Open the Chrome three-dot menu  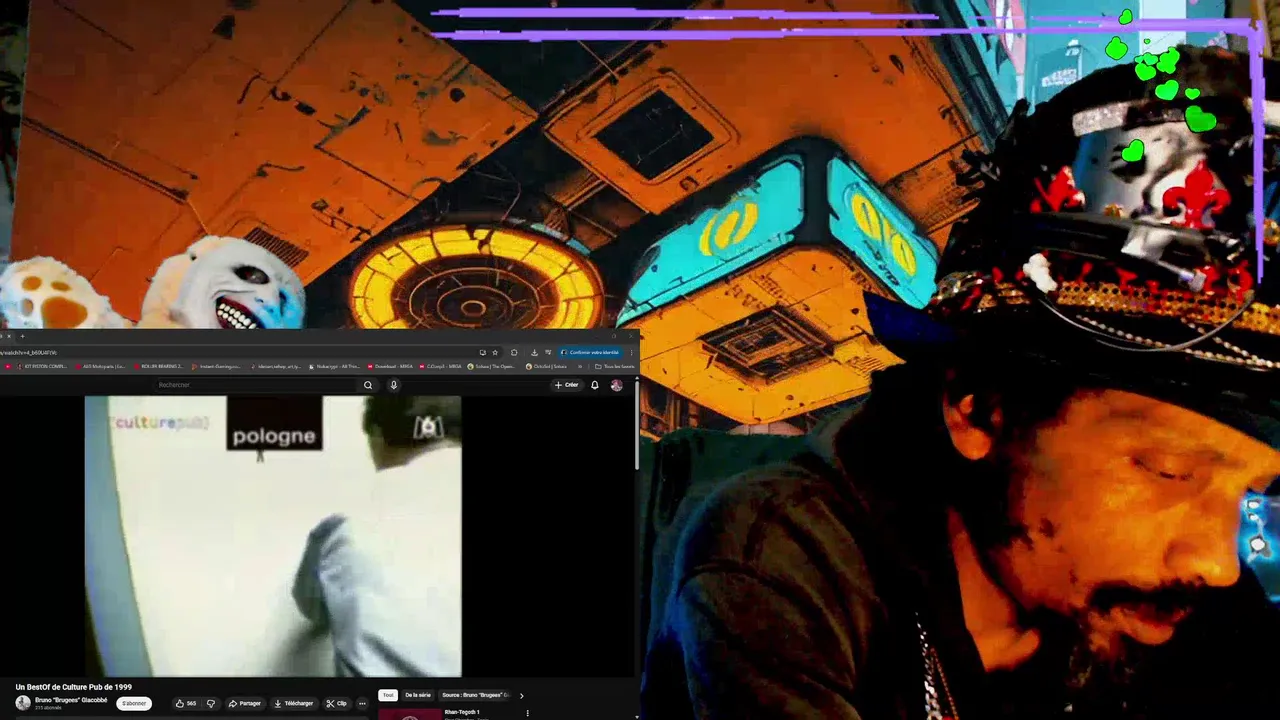pyautogui.click(x=631, y=352)
